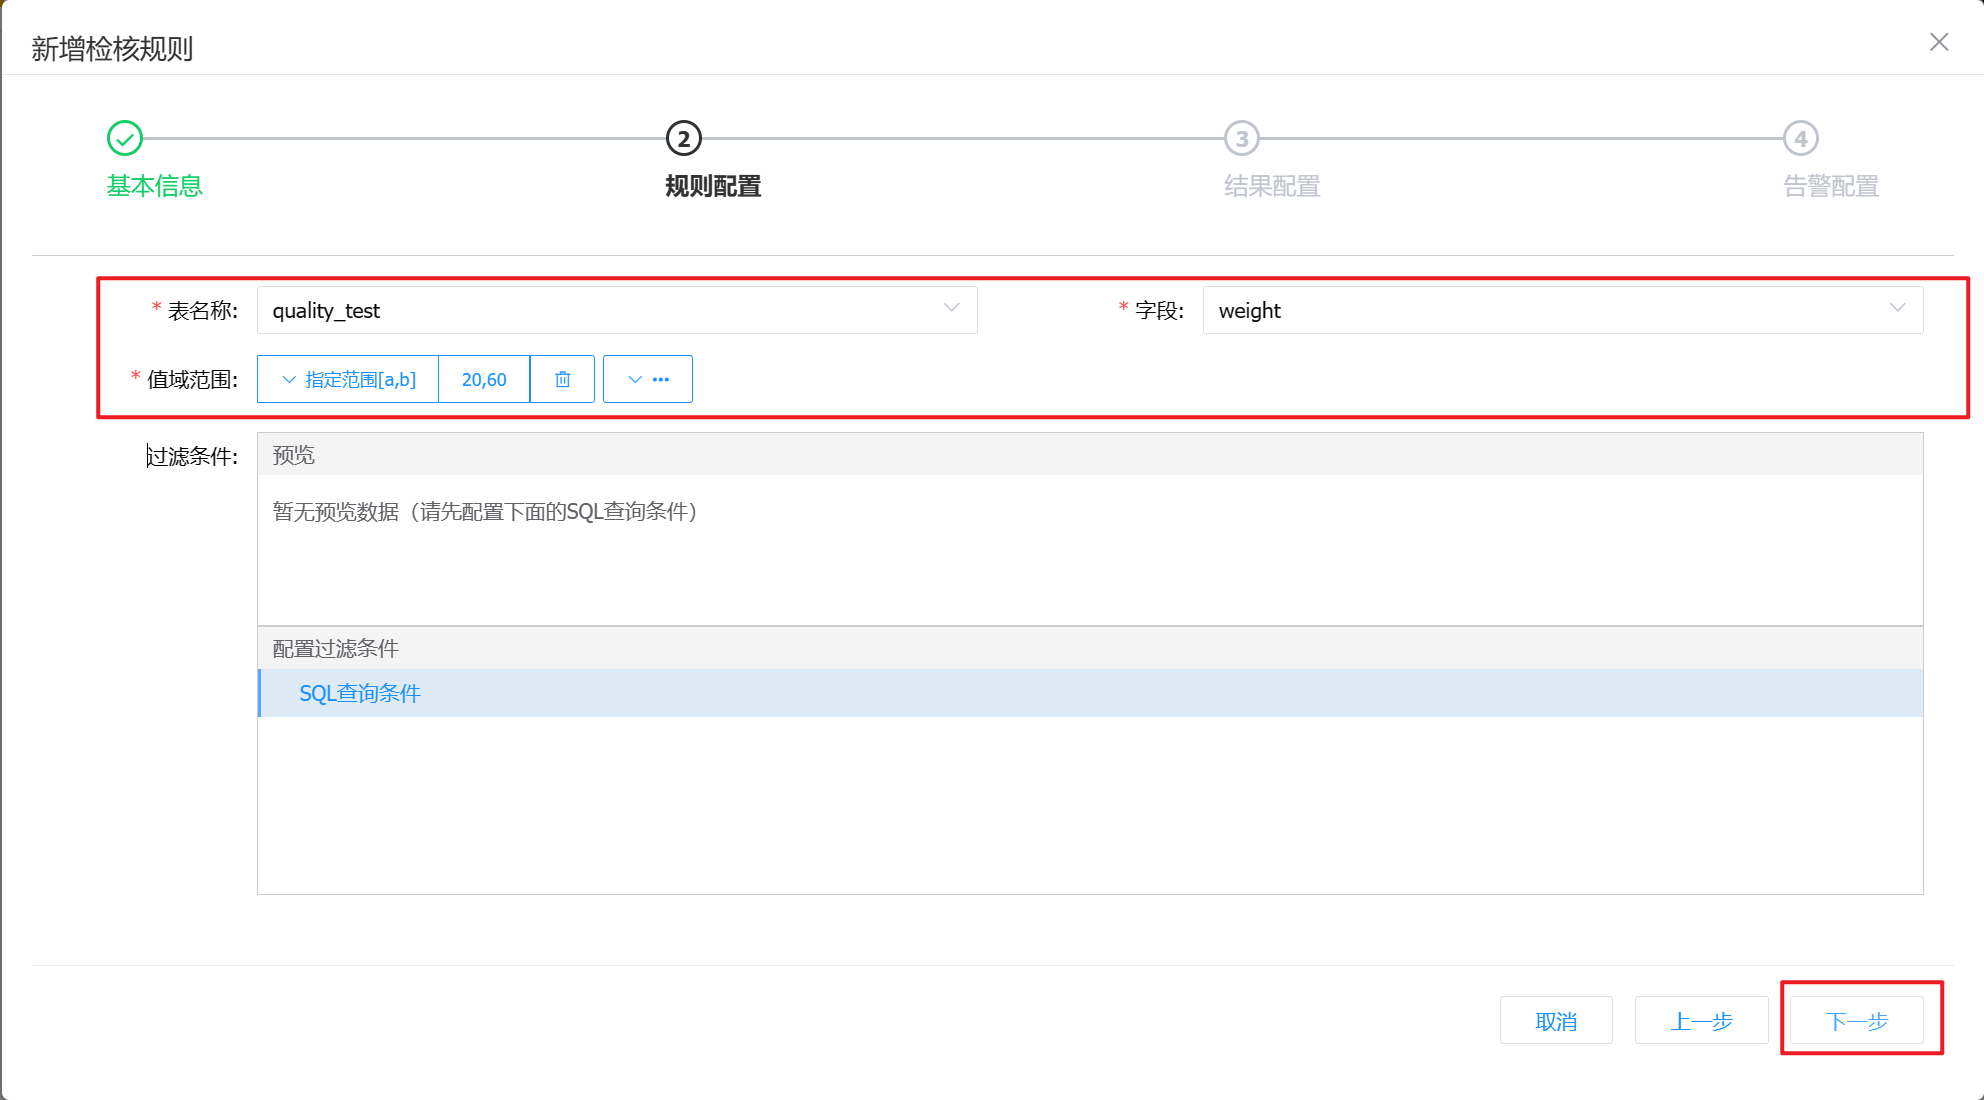Delete the value range condition via trash icon
Screen dimensions: 1984x1100
tap(562, 379)
